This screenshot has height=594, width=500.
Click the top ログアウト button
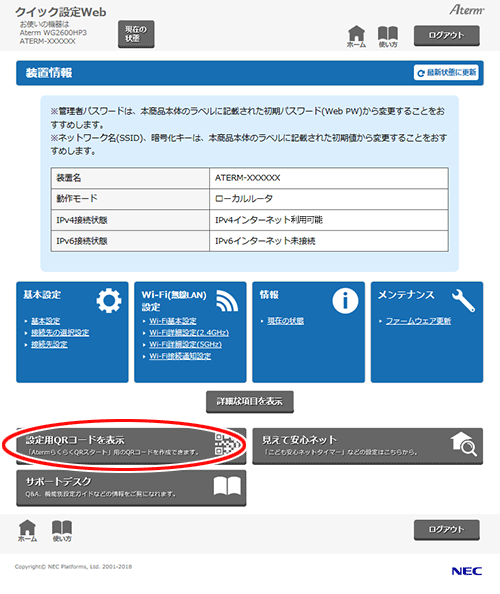(x=447, y=36)
